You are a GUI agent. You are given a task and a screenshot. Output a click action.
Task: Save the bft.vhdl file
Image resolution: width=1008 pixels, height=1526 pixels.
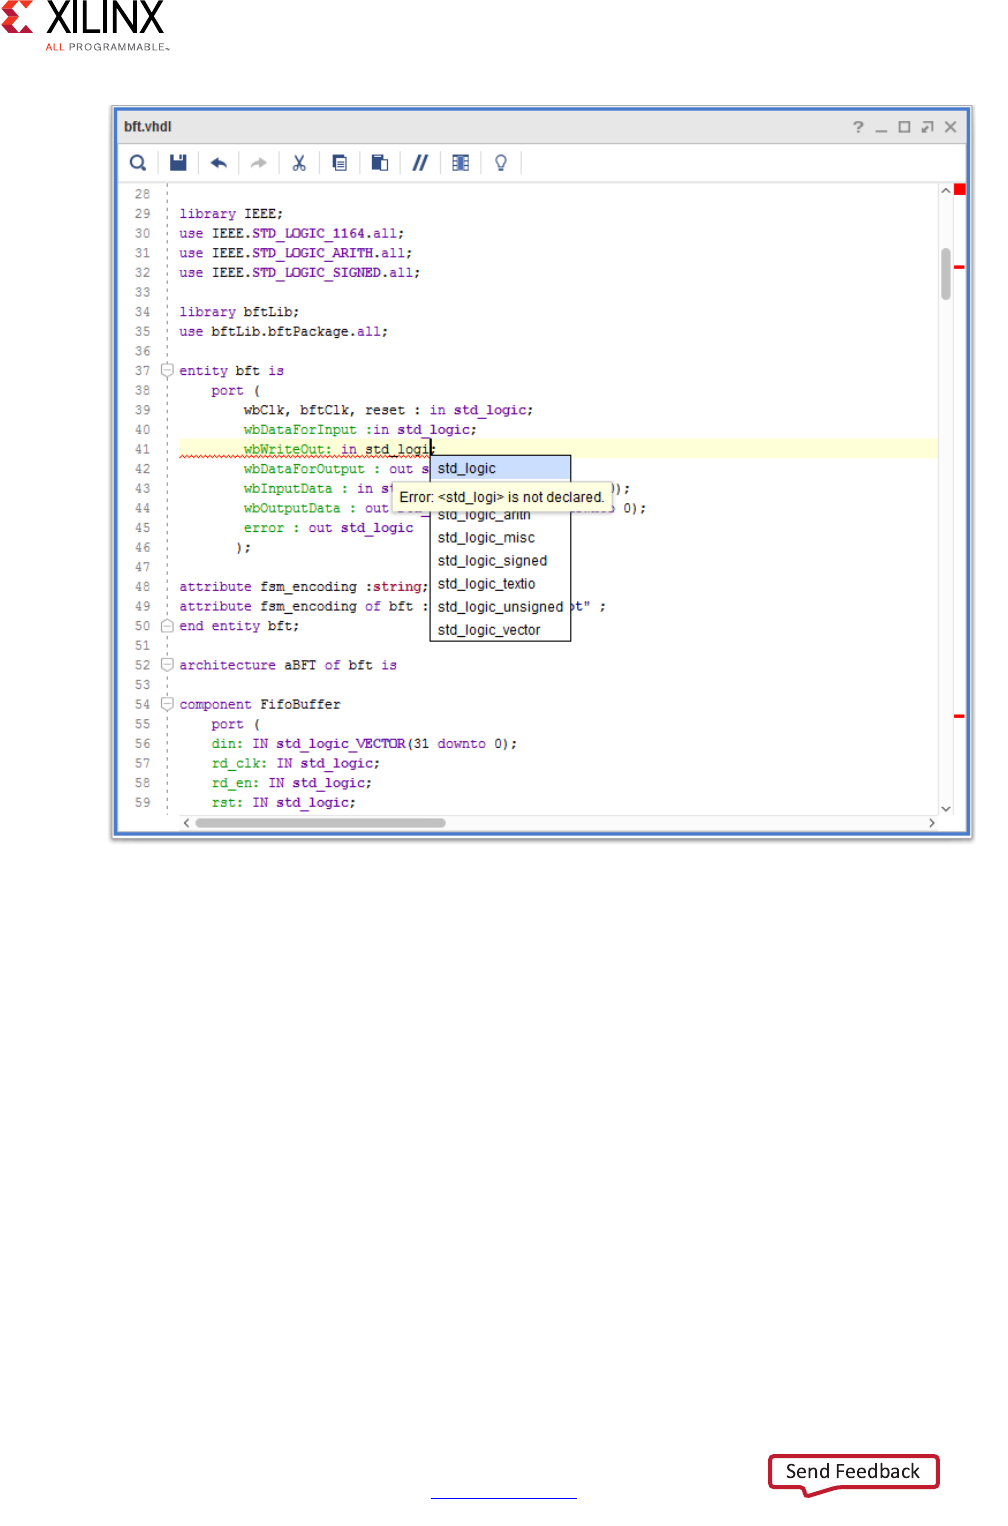point(178,163)
